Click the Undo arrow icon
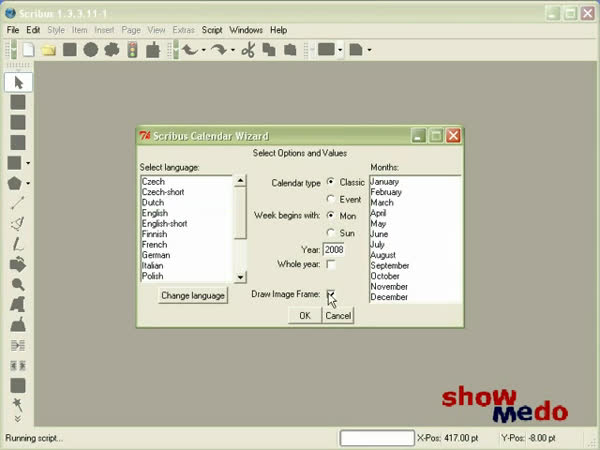The height and width of the screenshot is (450, 600). 190,50
